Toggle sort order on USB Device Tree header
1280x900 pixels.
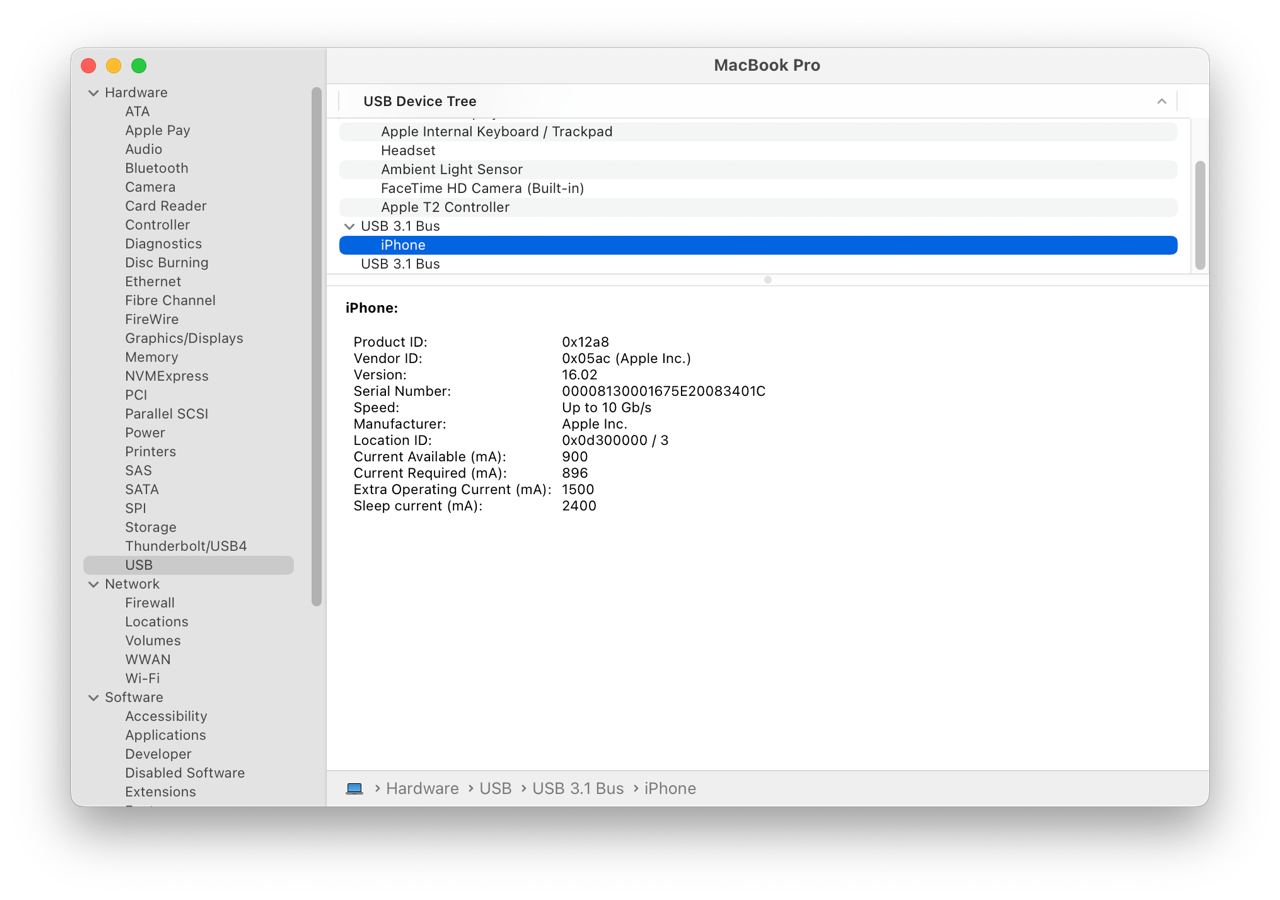coord(1161,101)
